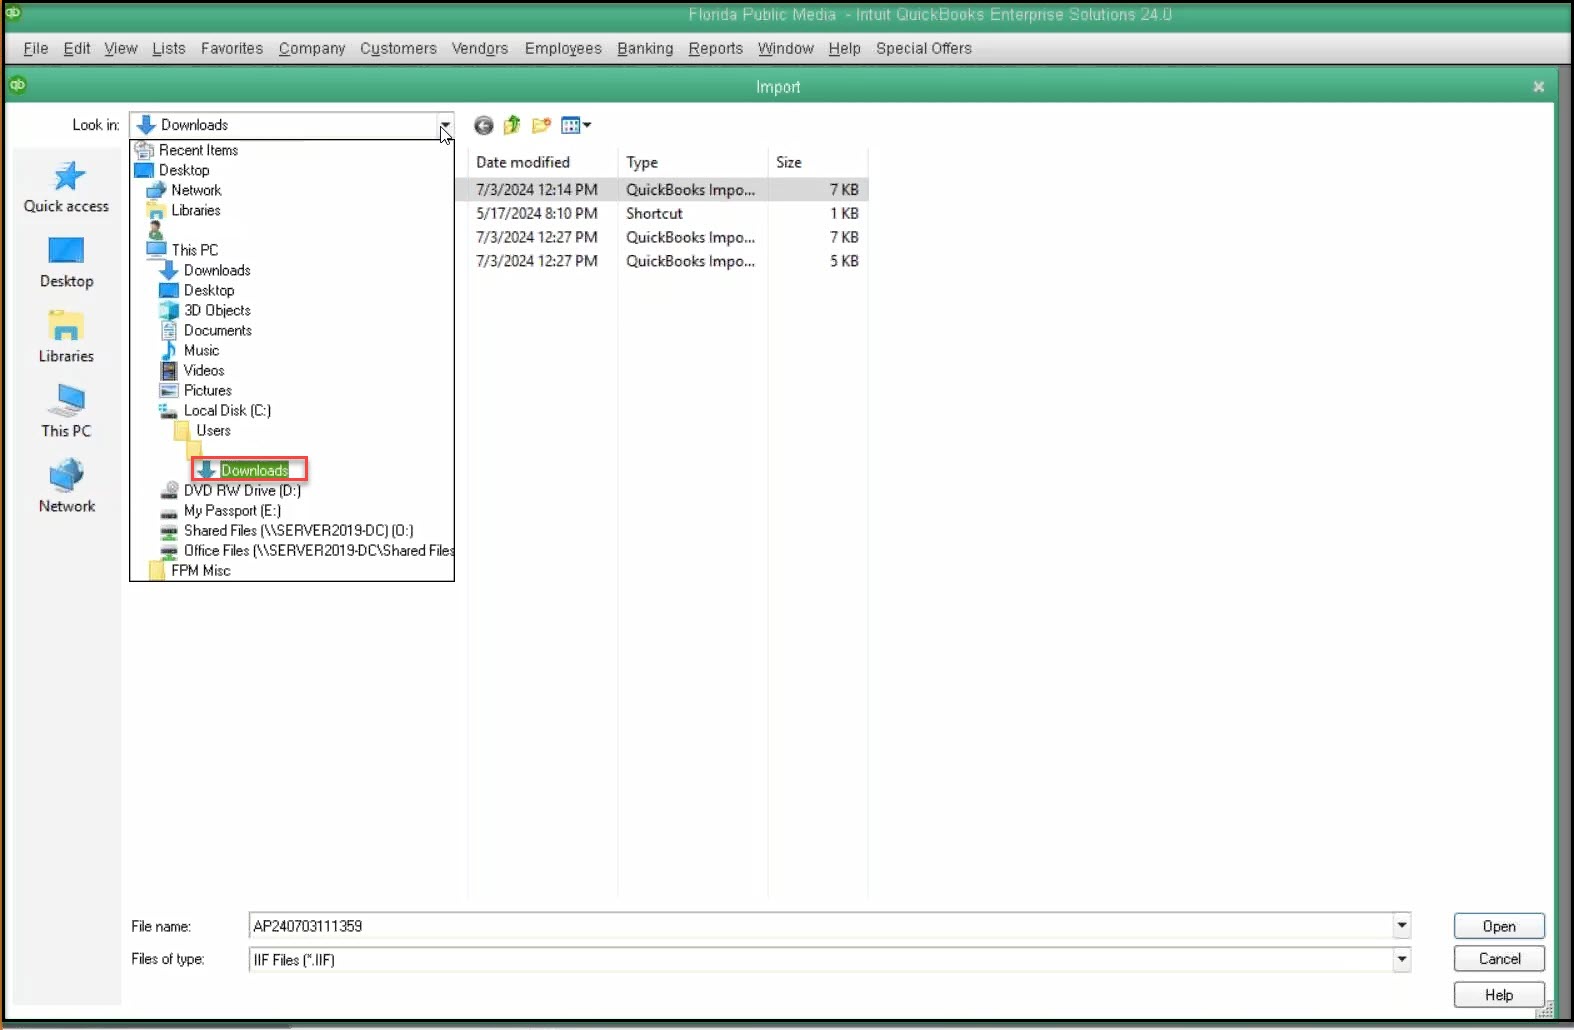Expand the Files of type dropdown
Viewport: 1574px width, 1030px height.
click(1402, 960)
